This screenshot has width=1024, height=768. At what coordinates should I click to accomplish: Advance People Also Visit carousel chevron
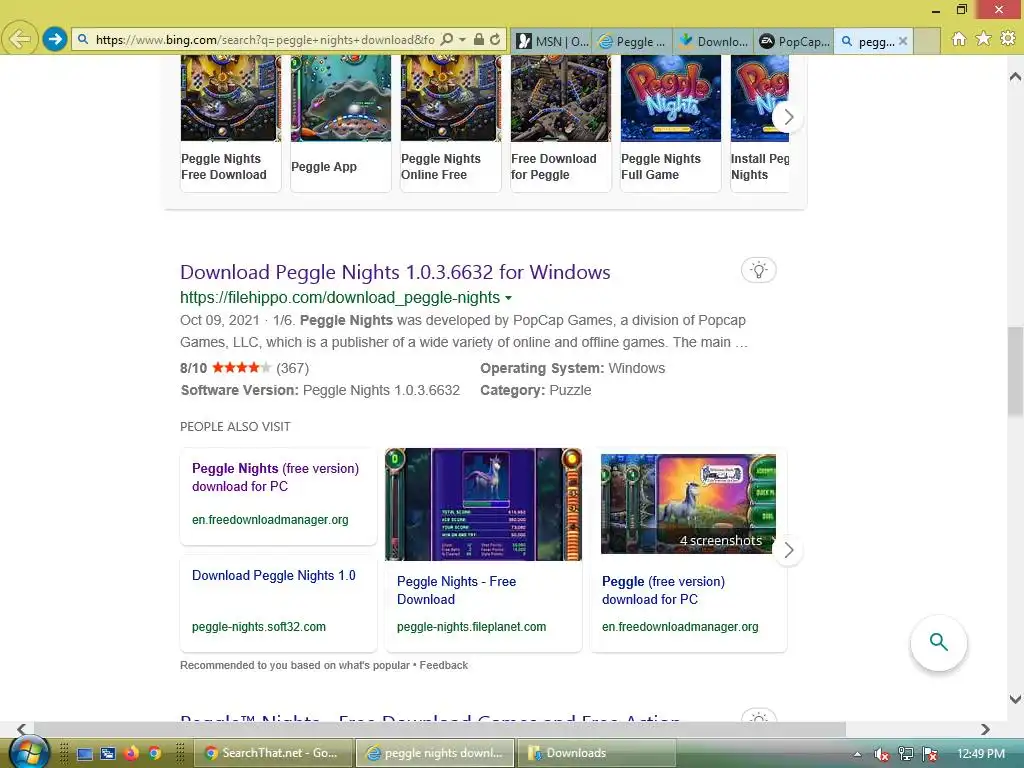coord(788,551)
